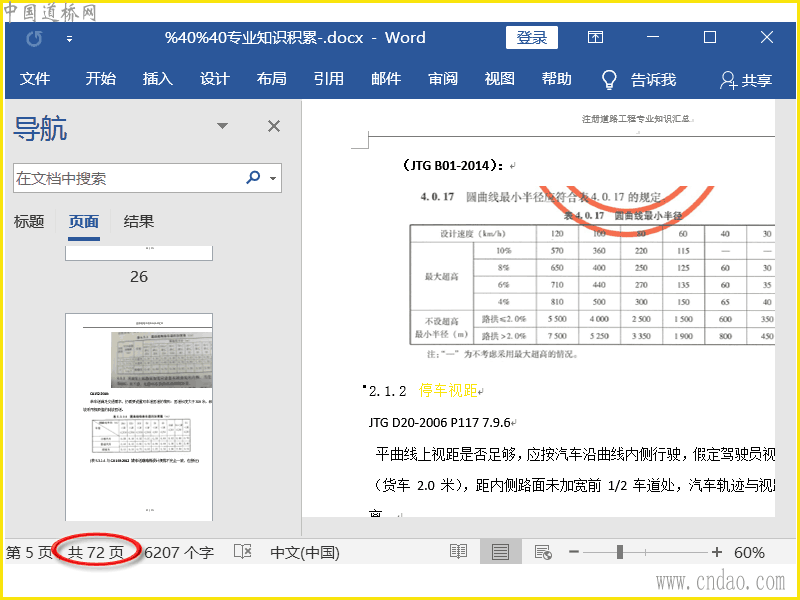Switch to the 标题 navigation tab
The image size is (800, 600).
(29, 221)
